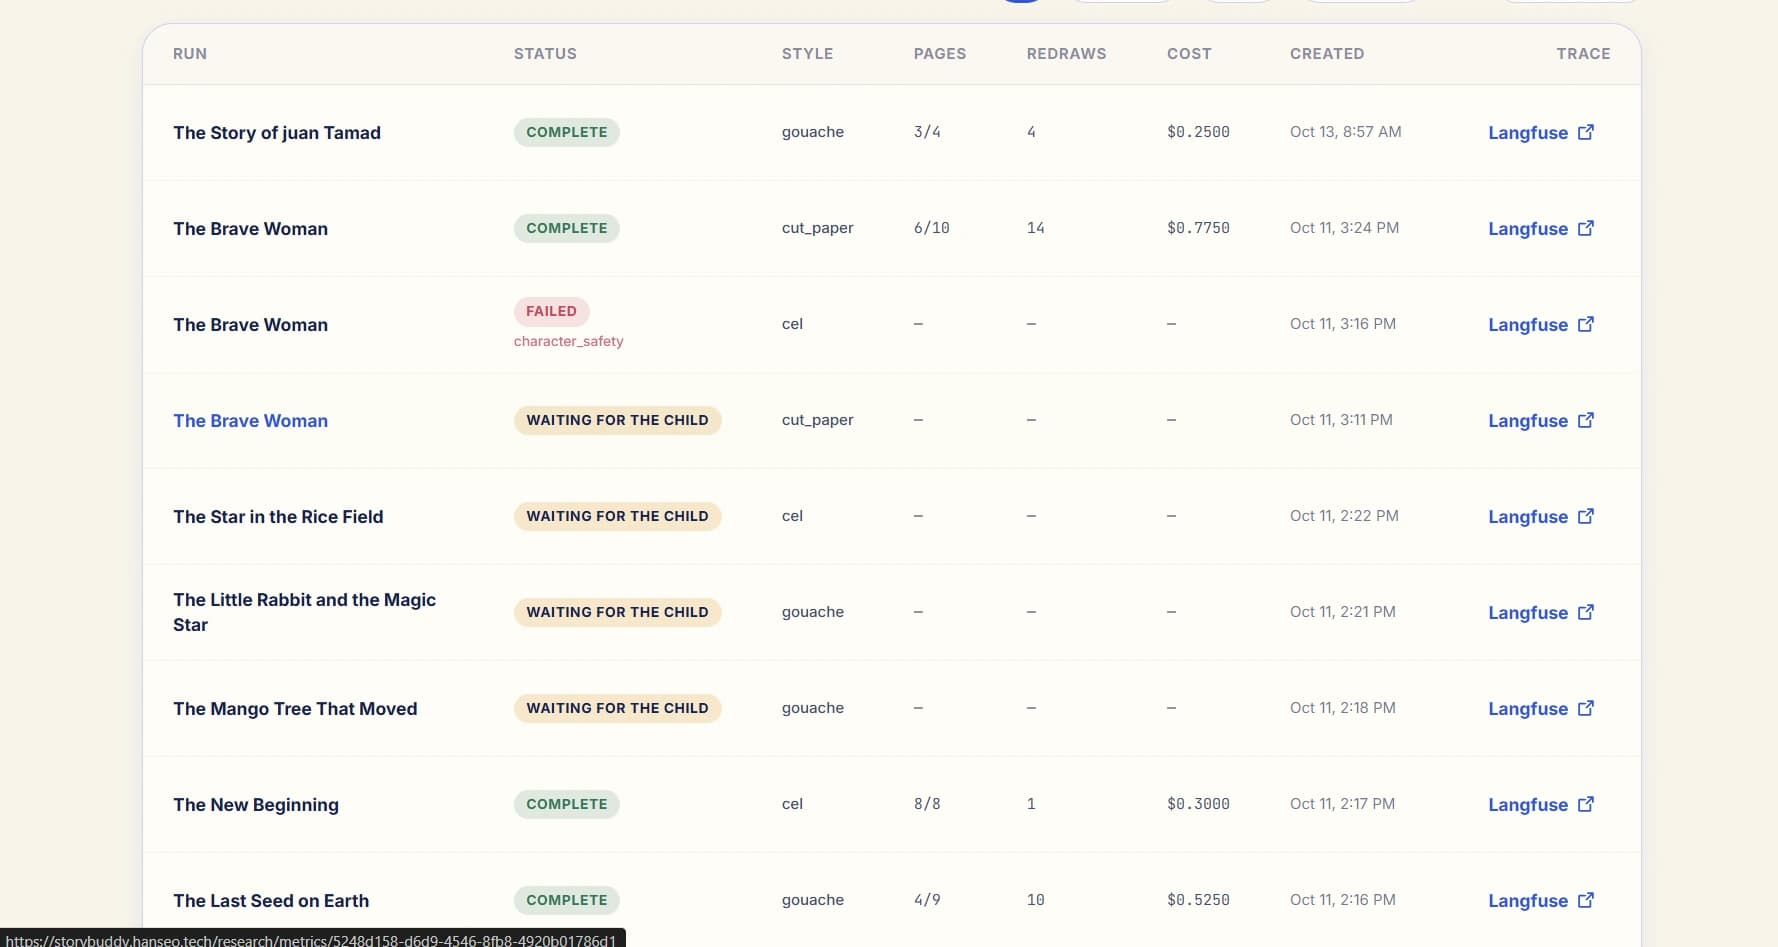
Task: Click COMPLETE badge for The Last Seed on Earth
Action: (x=567, y=900)
